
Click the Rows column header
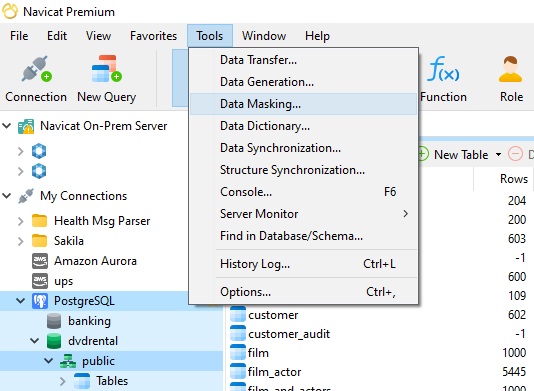point(514,179)
